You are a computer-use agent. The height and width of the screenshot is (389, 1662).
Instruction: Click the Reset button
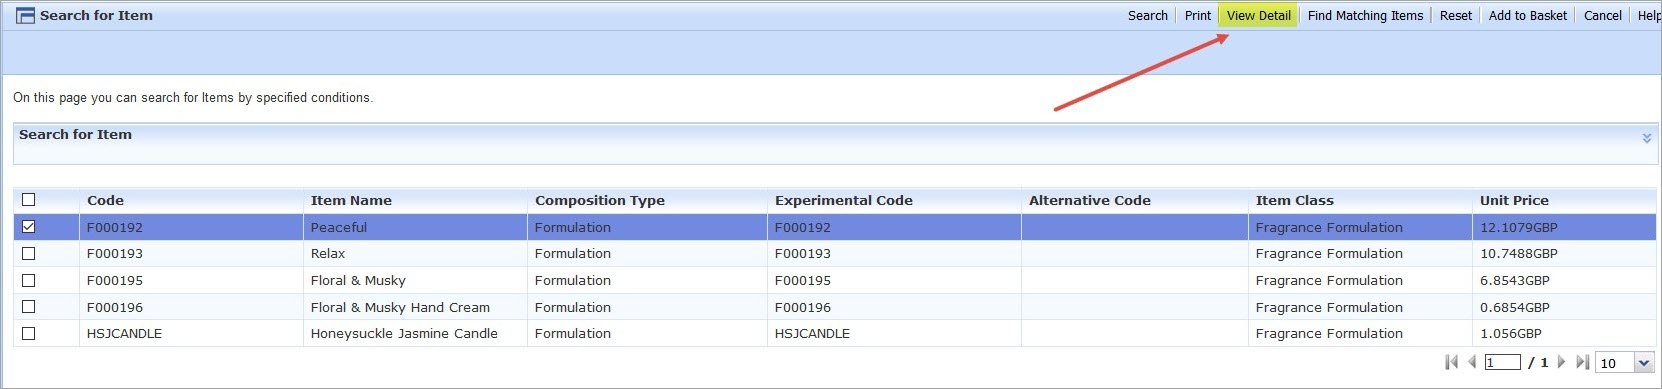point(1455,15)
